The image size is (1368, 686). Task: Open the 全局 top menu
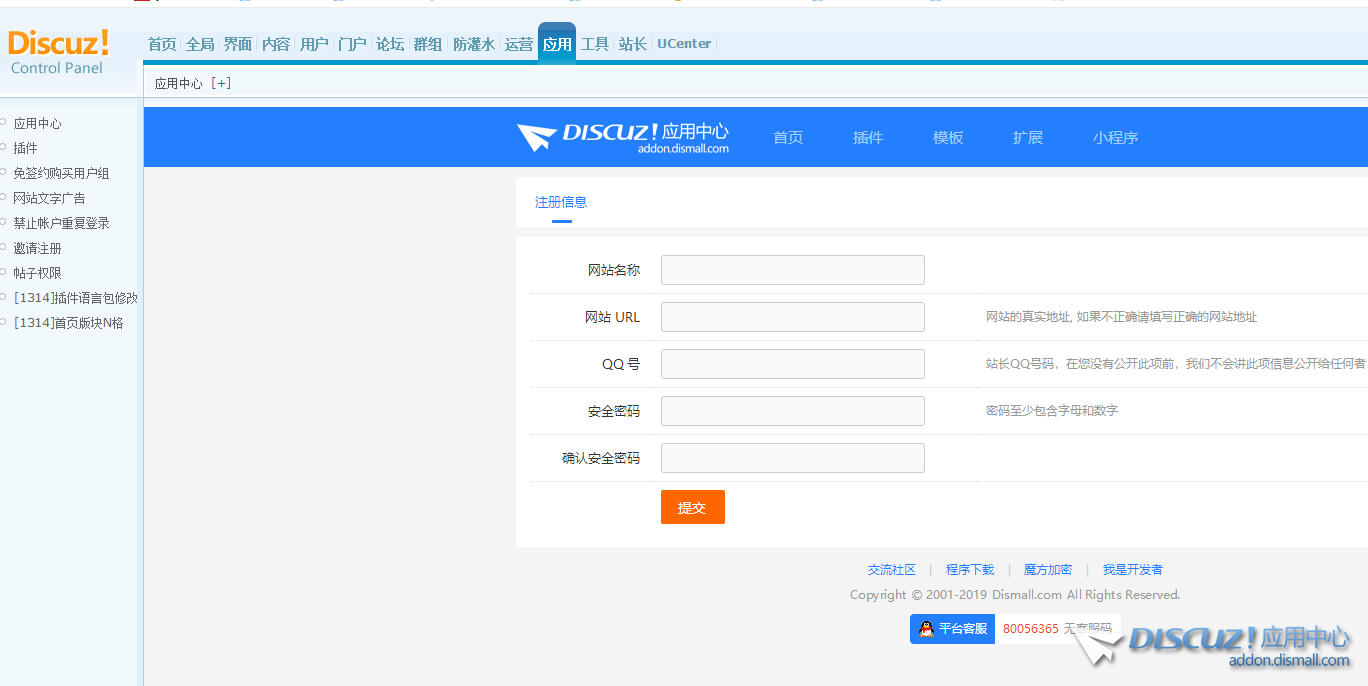[x=200, y=44]
